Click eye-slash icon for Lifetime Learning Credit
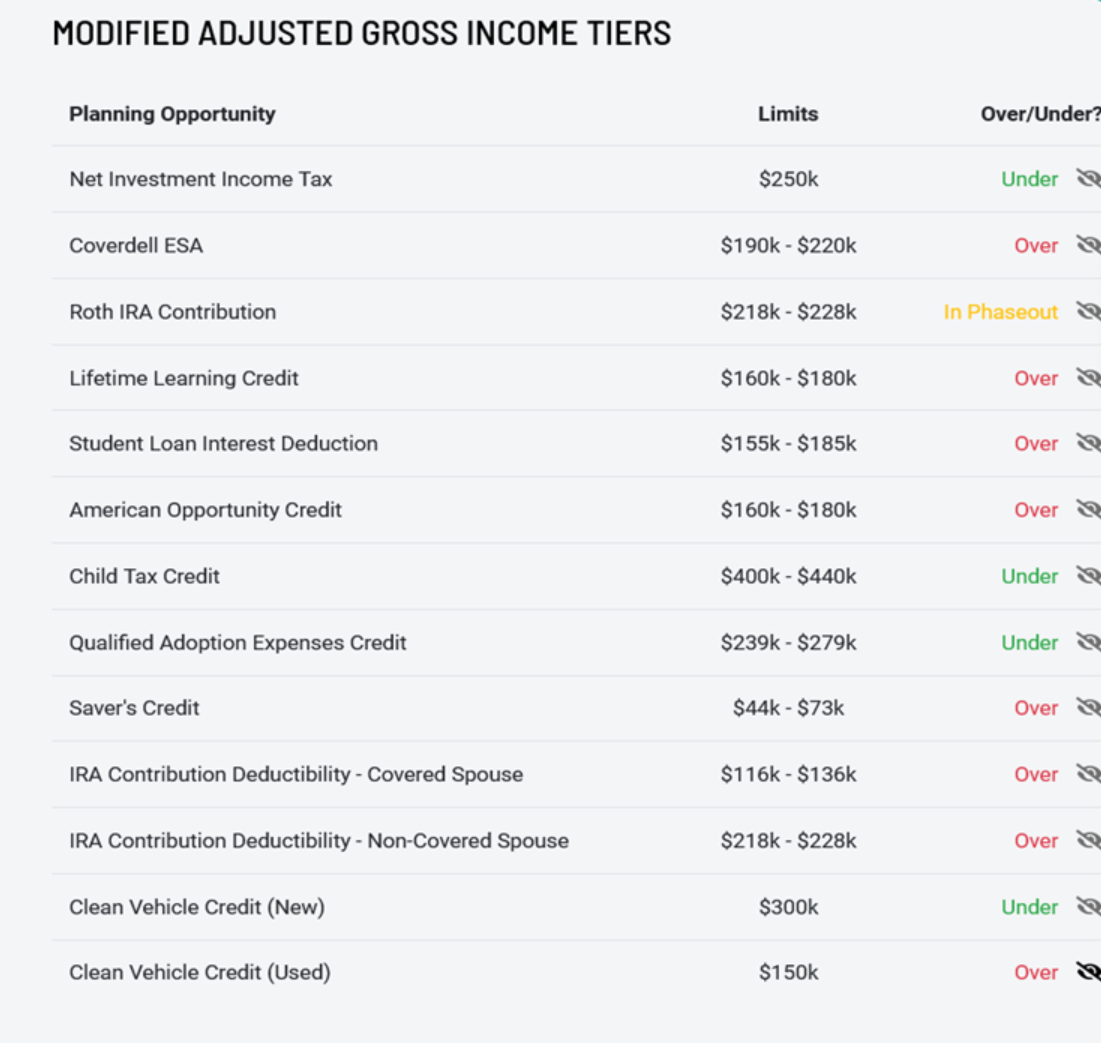This screenshot has width=1101, height=1043. 1088,377
